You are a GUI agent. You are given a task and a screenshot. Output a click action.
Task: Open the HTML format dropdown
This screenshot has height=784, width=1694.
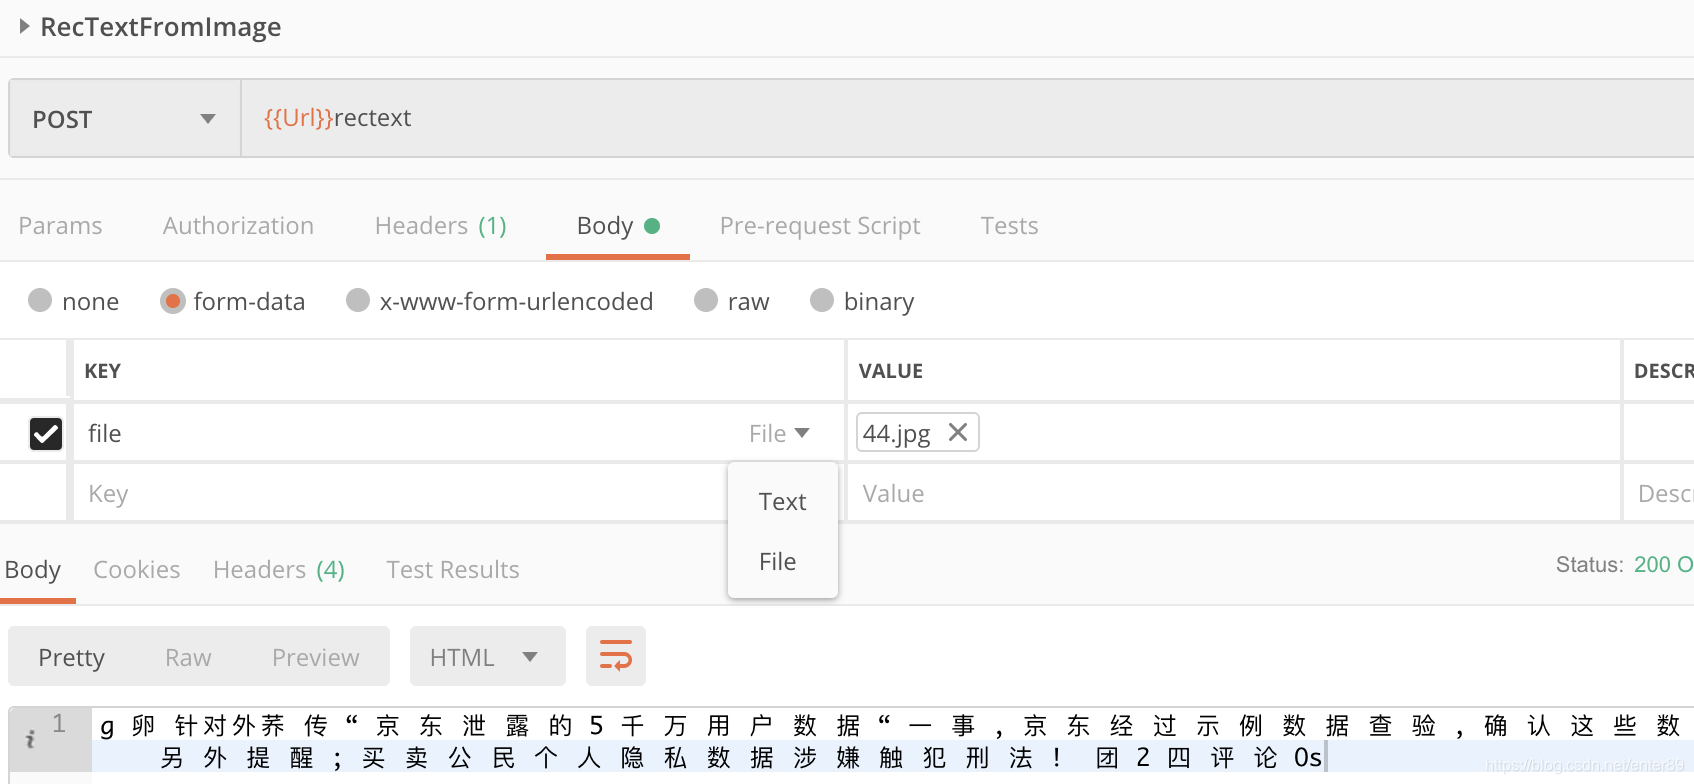(487, 657)
